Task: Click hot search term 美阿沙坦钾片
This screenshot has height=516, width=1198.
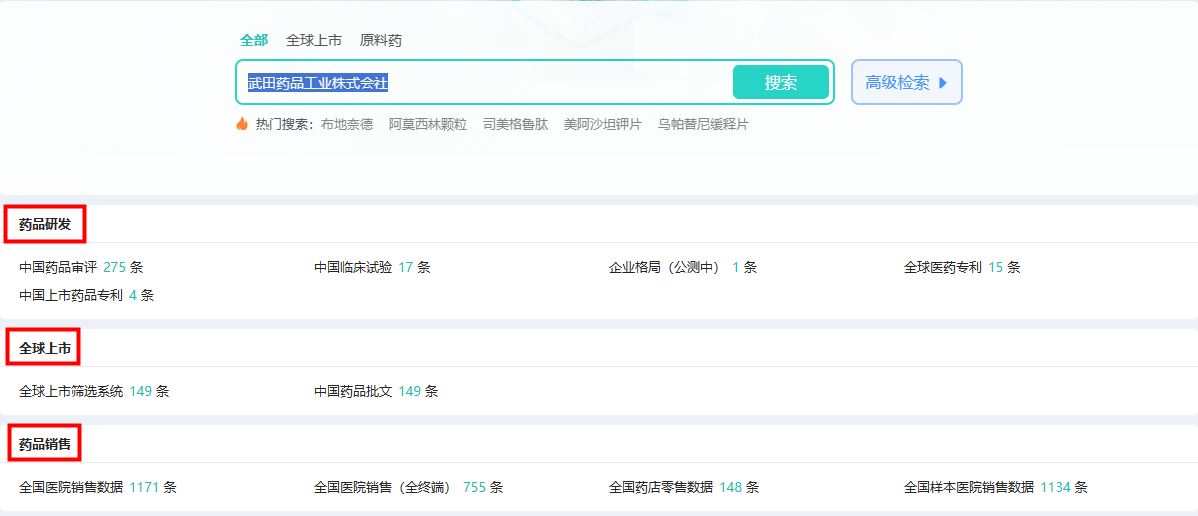Action: click(603, 125)
